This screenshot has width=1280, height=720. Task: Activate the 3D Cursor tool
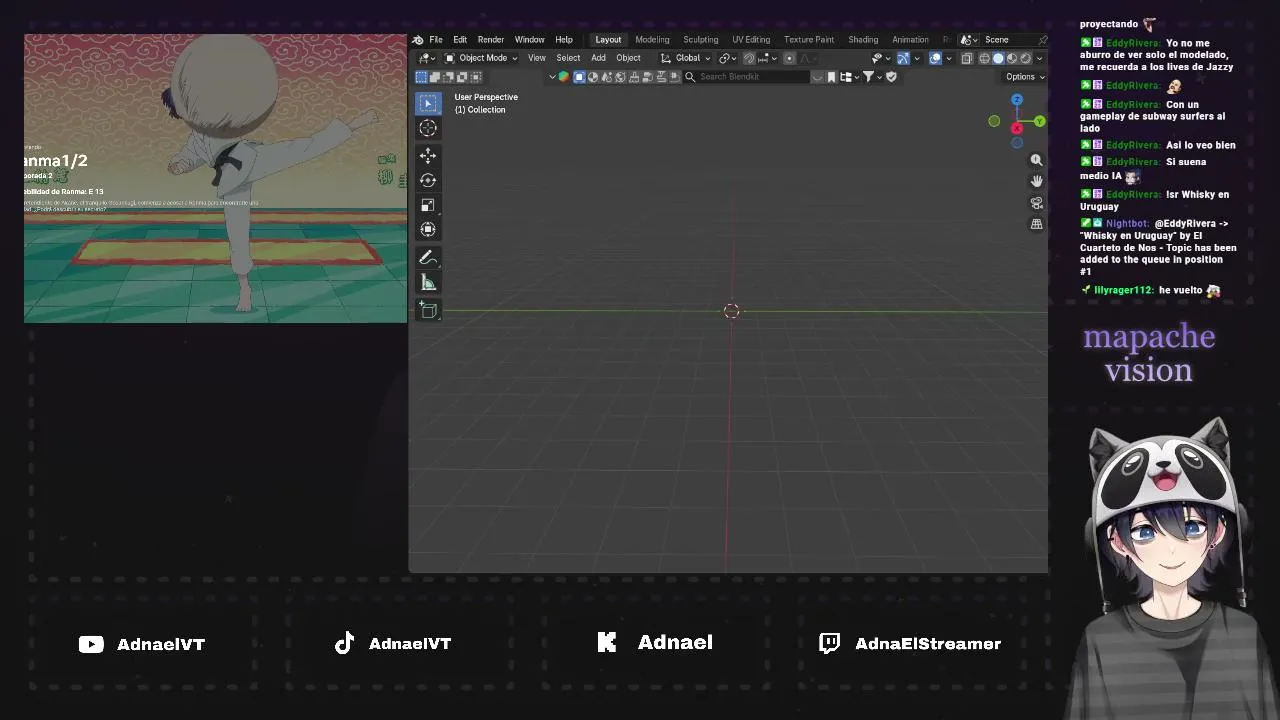click(x=428, y=128)
